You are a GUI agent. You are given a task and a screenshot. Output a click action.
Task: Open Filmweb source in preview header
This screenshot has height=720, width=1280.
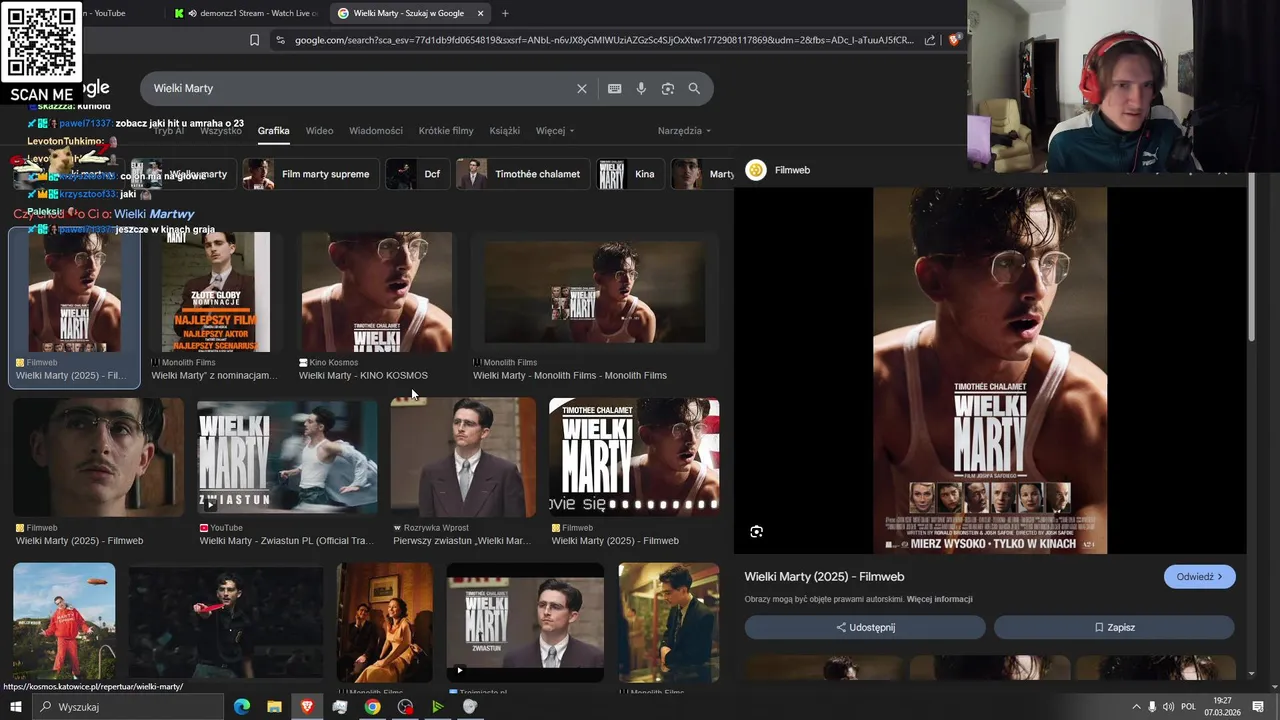(x=778, y=170)
